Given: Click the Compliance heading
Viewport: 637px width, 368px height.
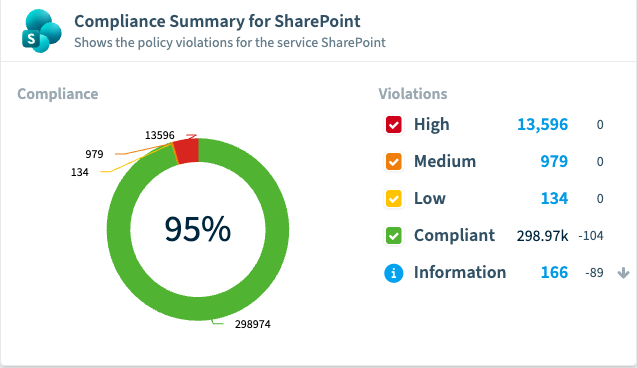Looking at the screenshot, I should (58, 94).
